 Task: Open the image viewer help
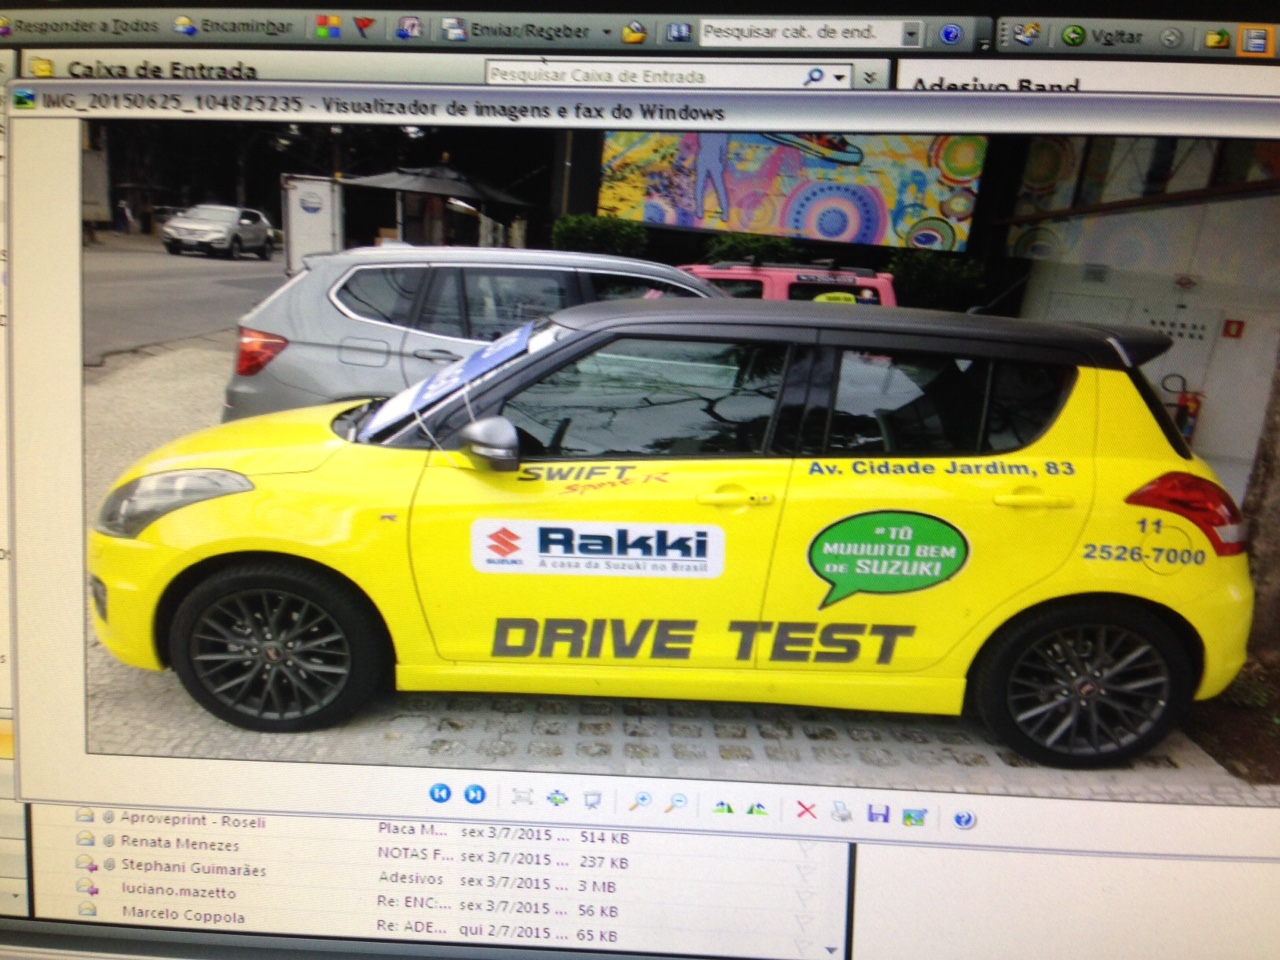tap(964, 820)
